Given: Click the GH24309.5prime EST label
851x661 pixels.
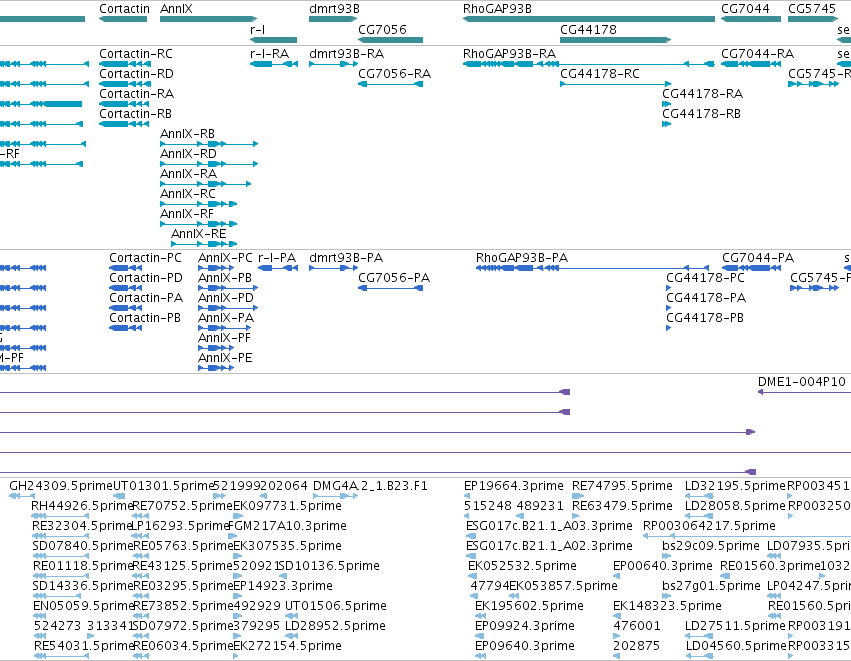Looking at the screenshot, I should coord(61,486).
